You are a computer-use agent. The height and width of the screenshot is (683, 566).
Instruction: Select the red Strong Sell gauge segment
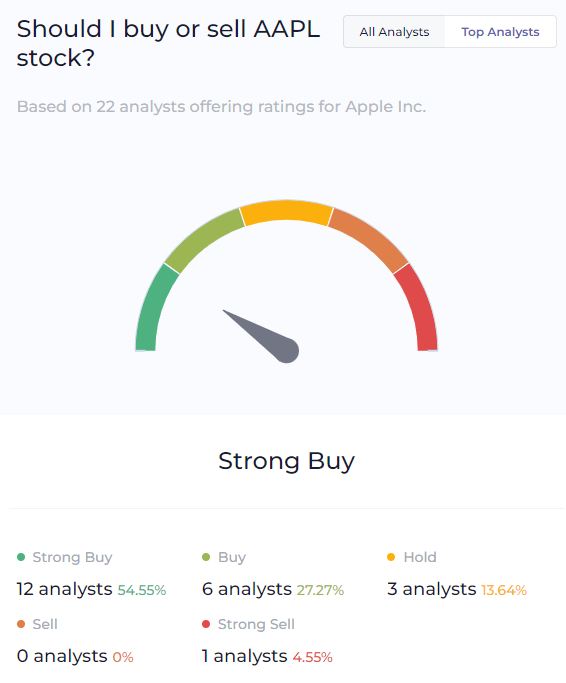point(419,309)
